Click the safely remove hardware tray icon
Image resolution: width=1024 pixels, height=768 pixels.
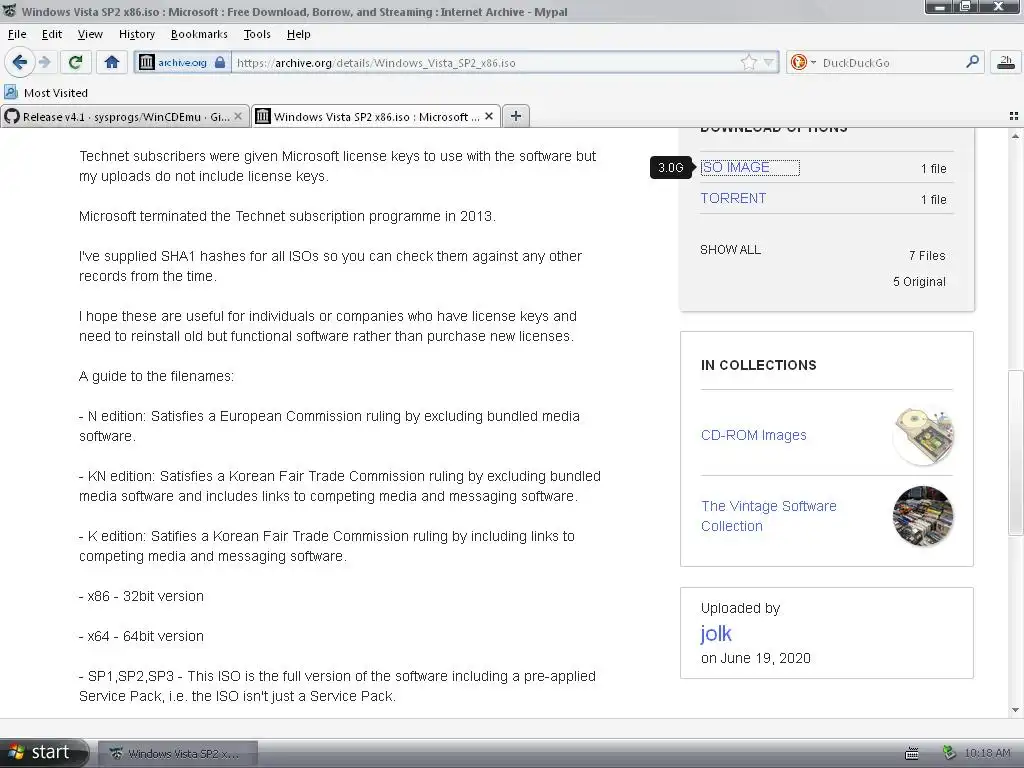tap(949, 753)
